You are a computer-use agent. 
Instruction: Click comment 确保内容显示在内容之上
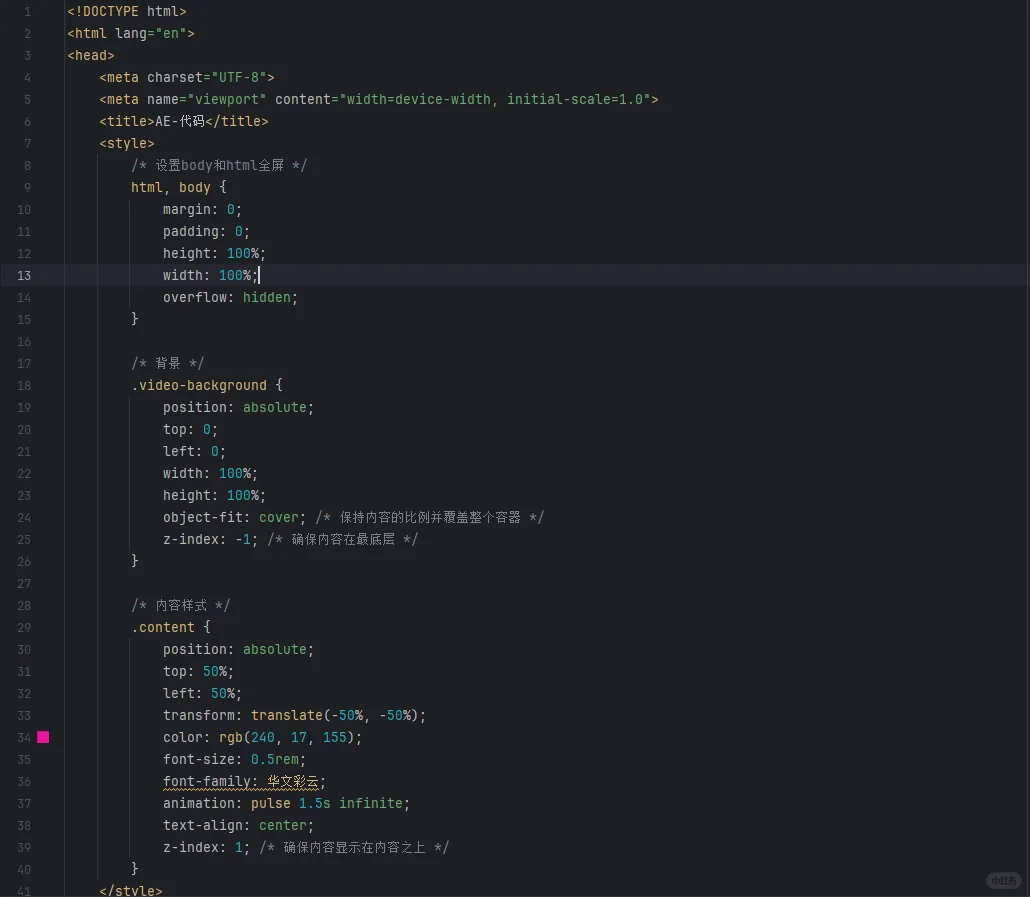pos(355,848)
